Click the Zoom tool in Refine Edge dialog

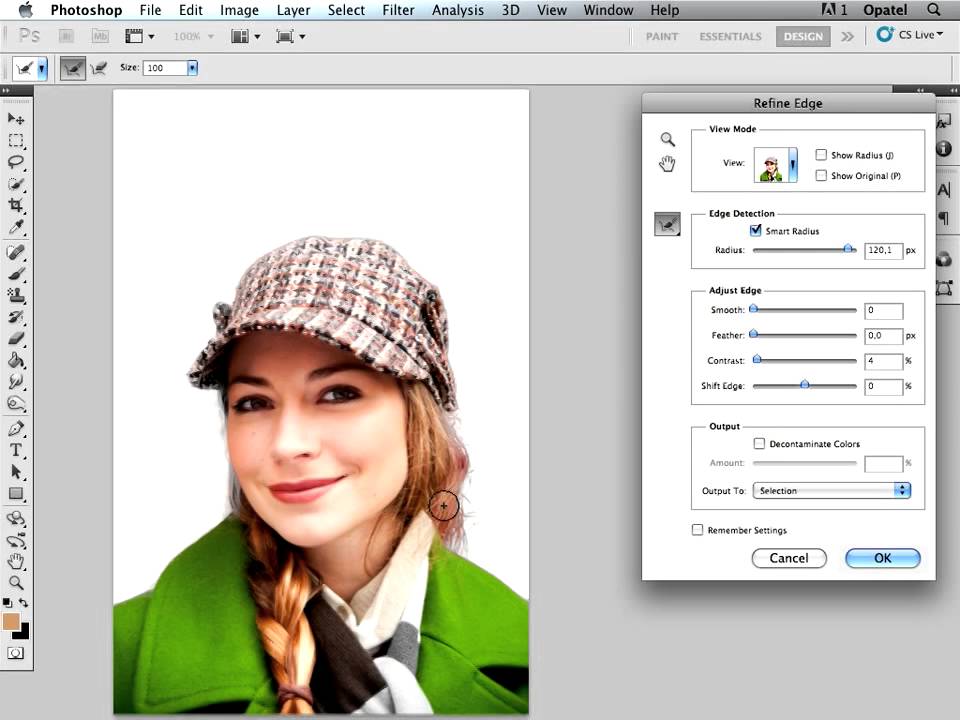(667, 140)
